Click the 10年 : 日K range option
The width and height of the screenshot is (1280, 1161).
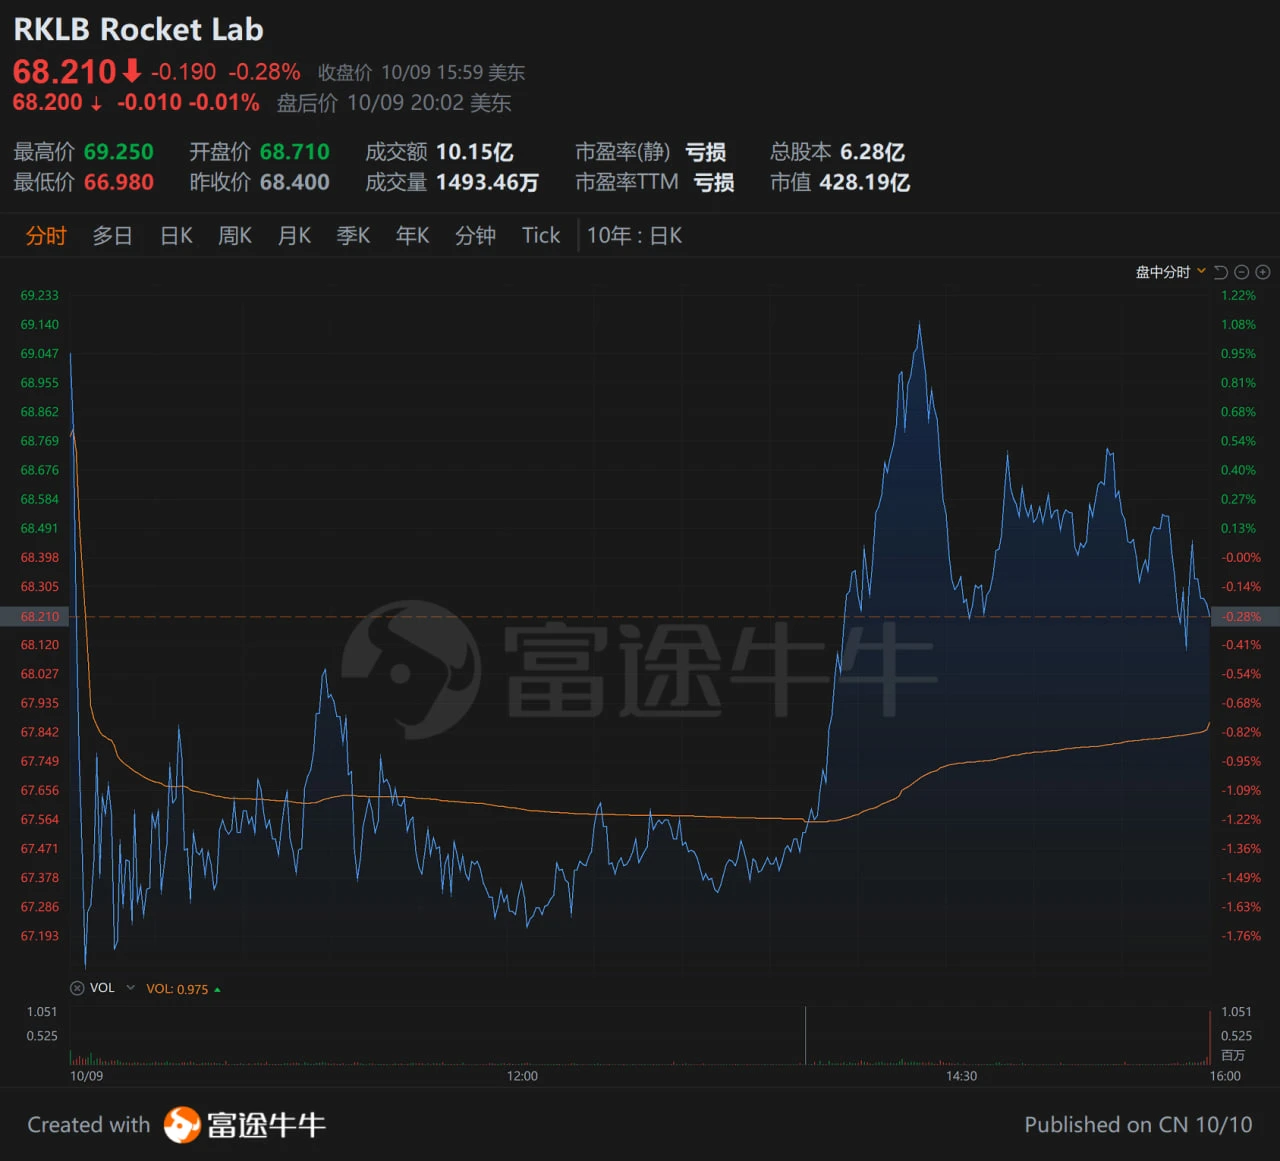[x=634, y=236]
